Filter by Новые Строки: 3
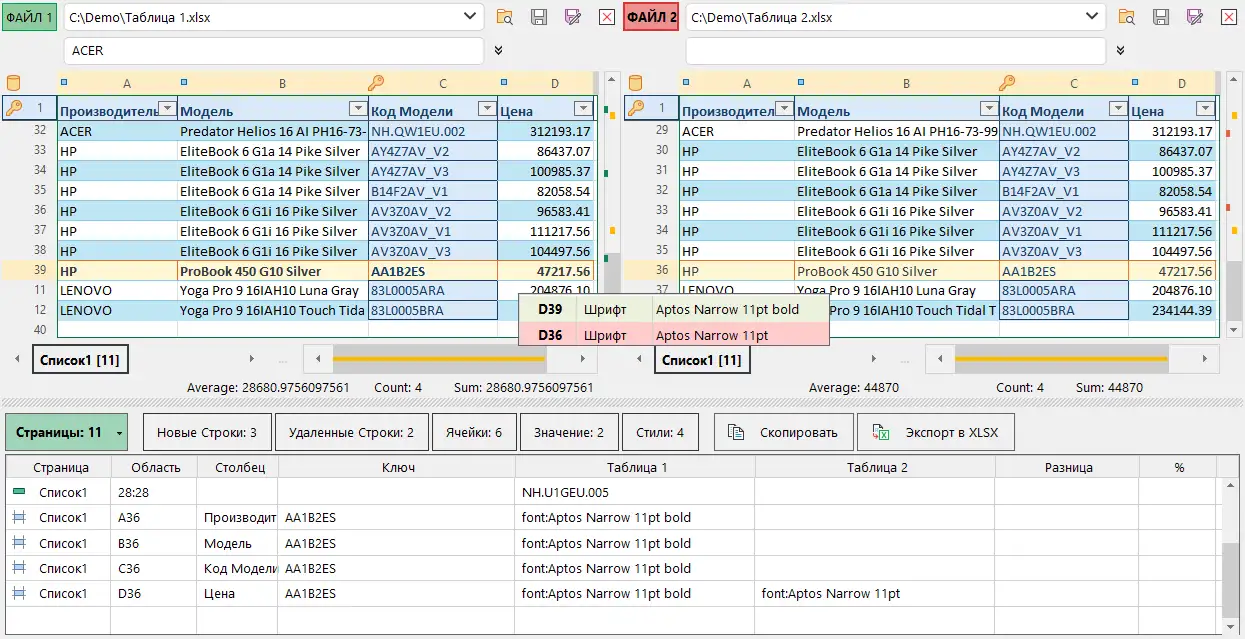This screenshot has width=1245, height=639. [x=207, y=432]
